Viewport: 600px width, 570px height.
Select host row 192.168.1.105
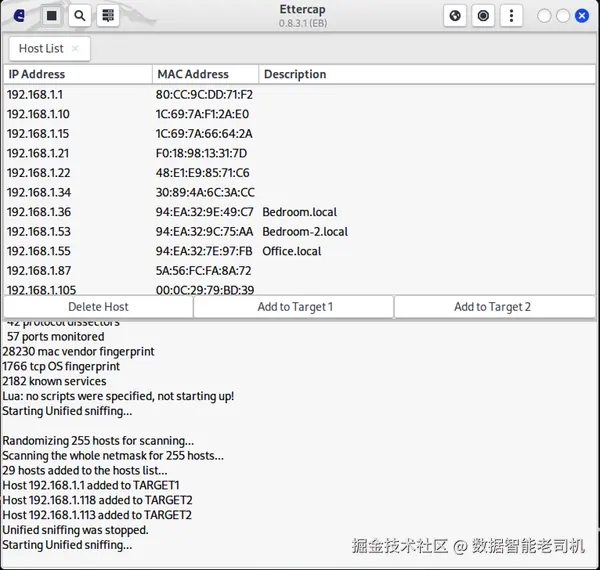pyautogui.click(x=300, y=289)
